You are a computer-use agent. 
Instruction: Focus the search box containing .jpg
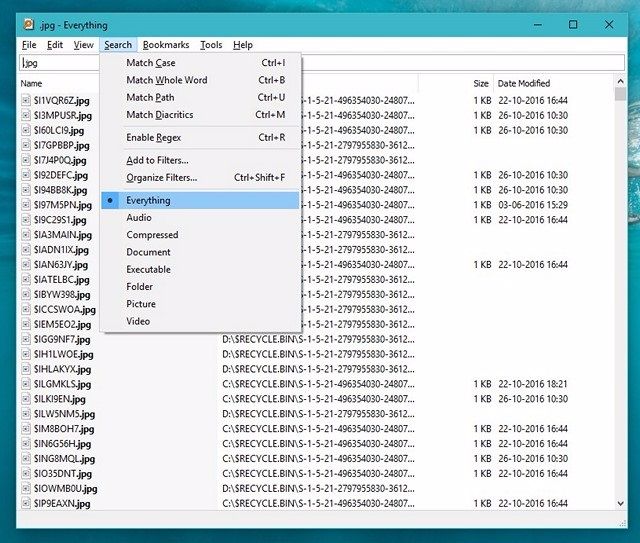[322, 63]
